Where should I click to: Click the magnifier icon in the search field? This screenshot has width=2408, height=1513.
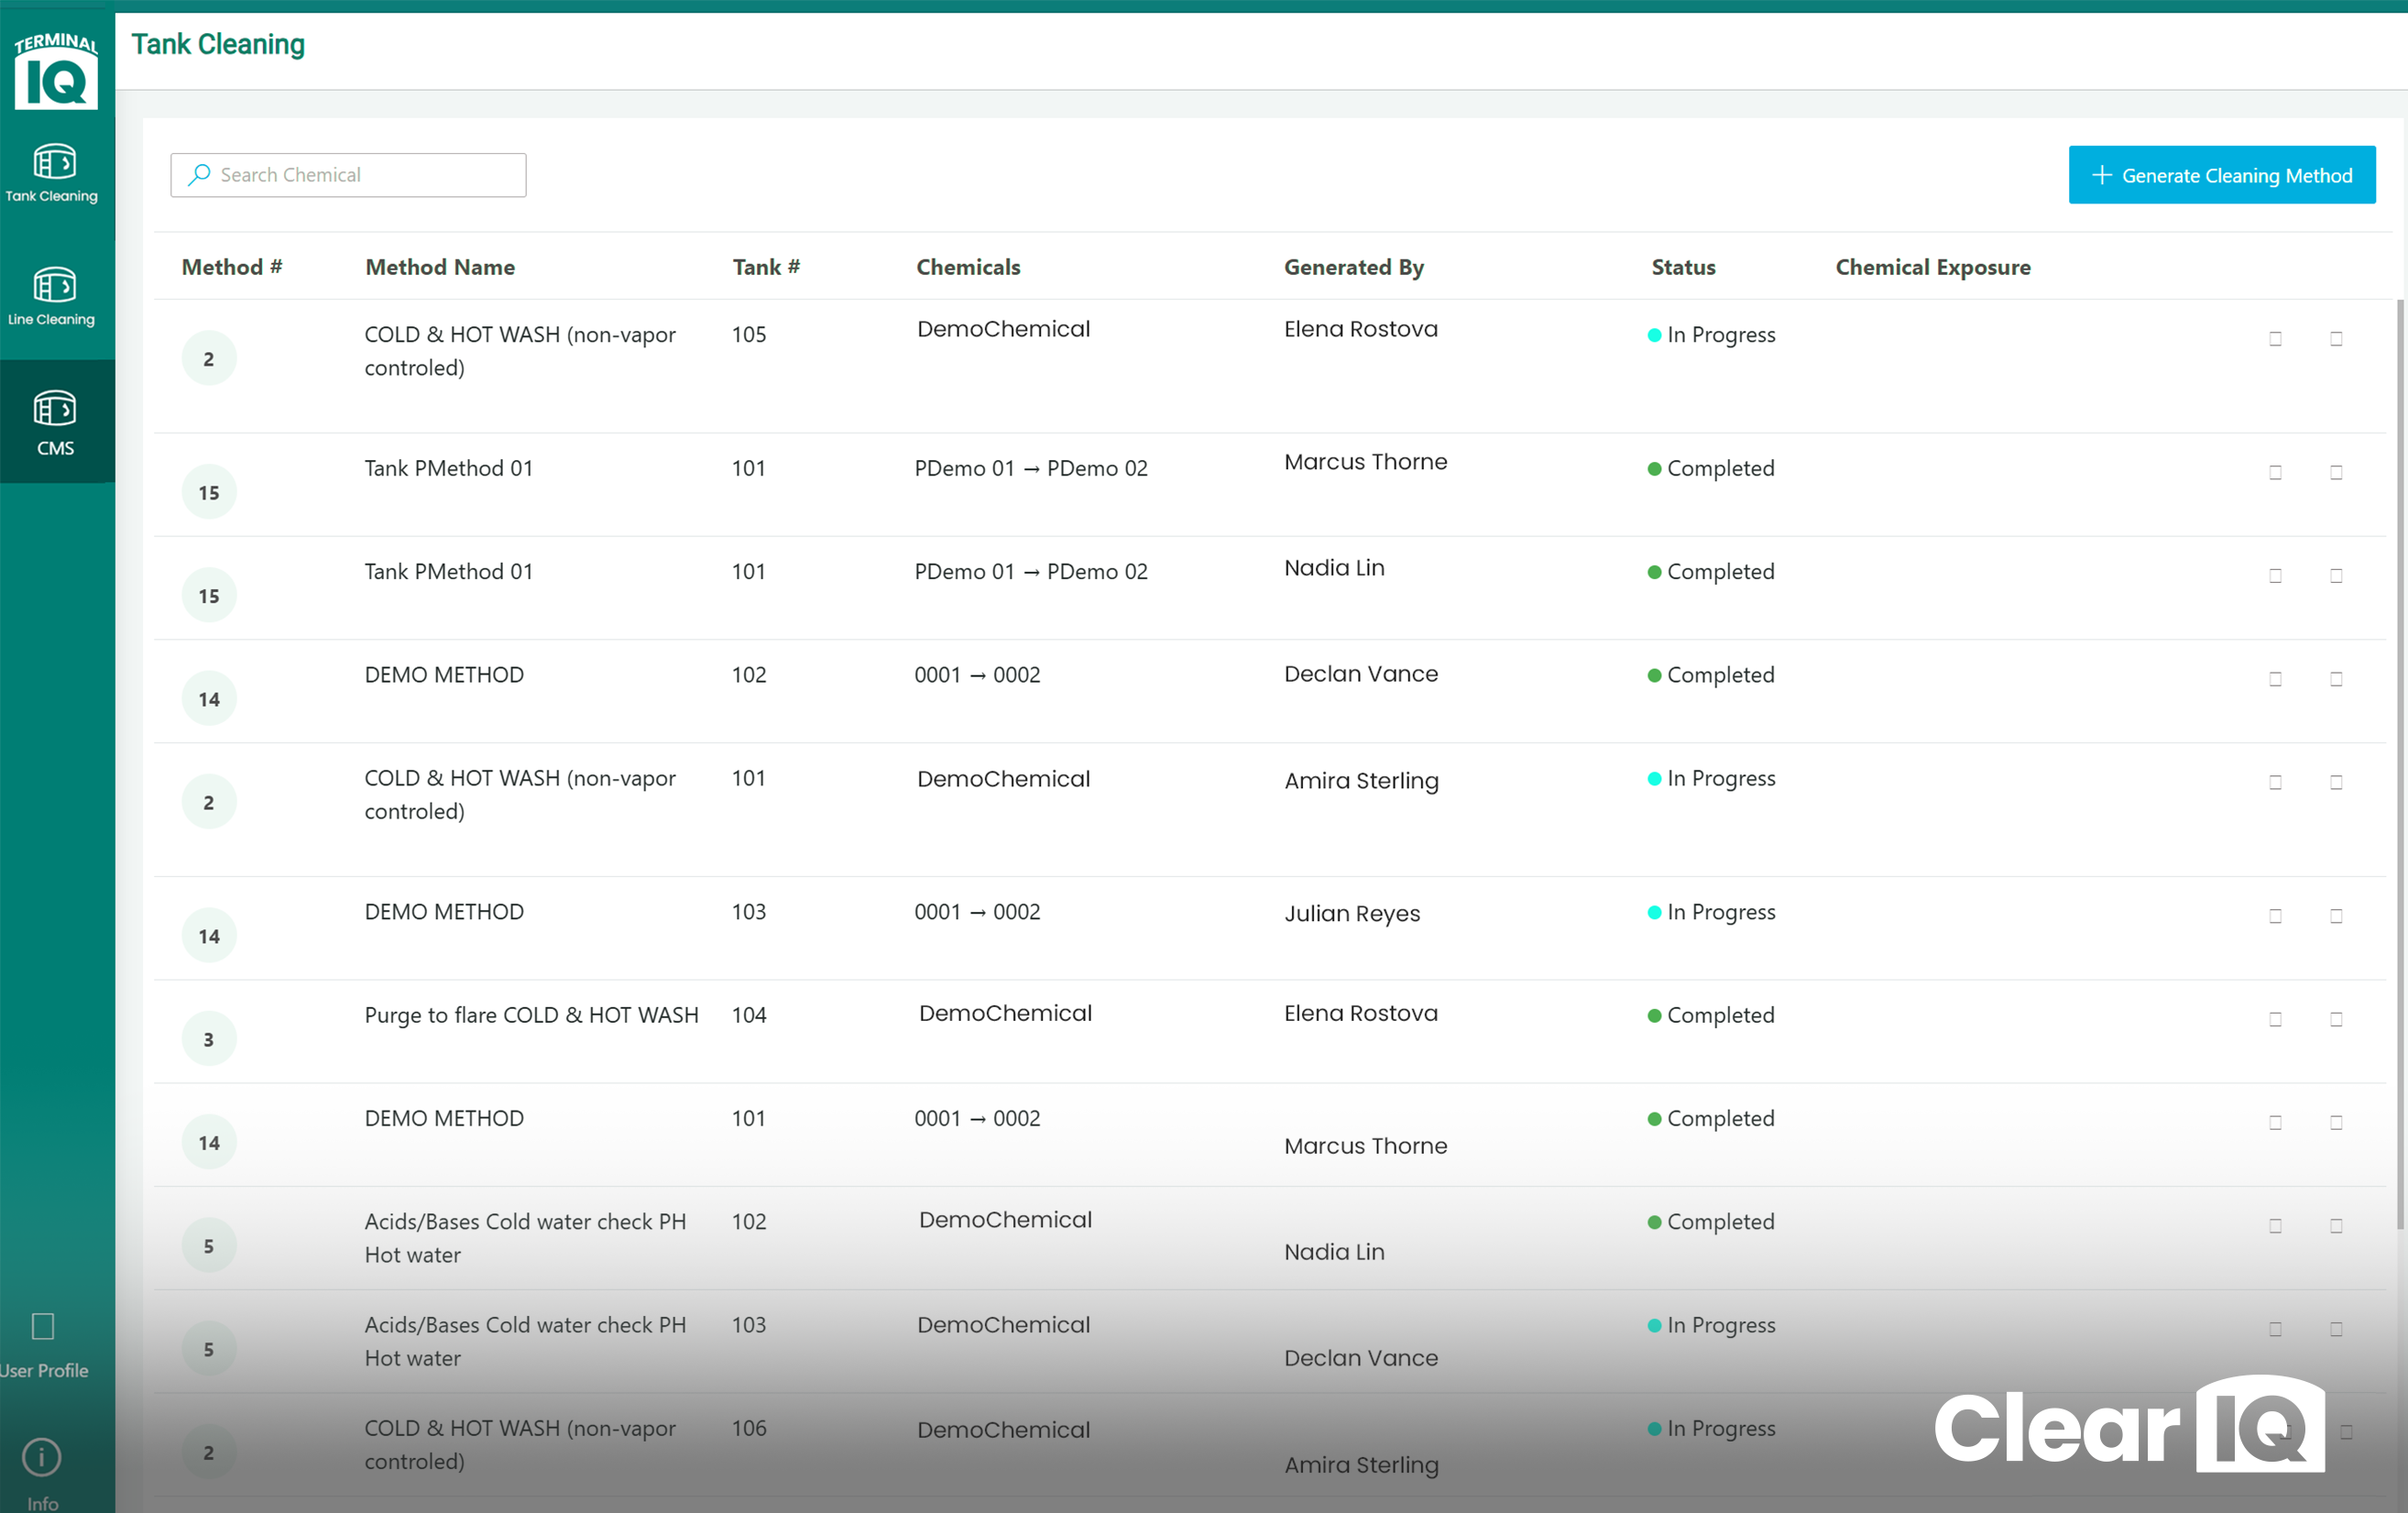(199, 174)
